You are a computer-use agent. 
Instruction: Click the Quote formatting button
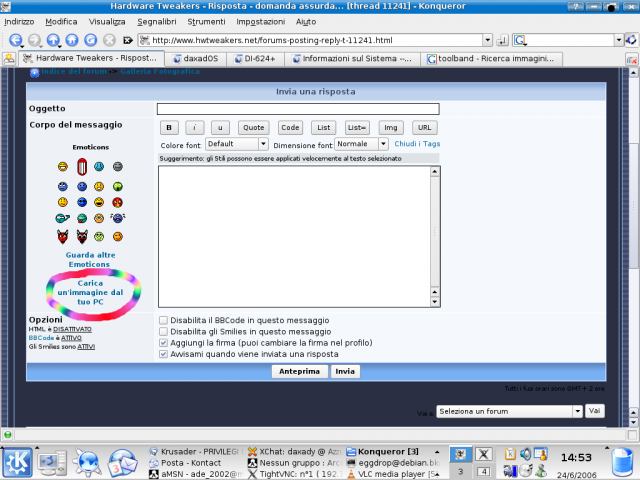coord(253,127)
